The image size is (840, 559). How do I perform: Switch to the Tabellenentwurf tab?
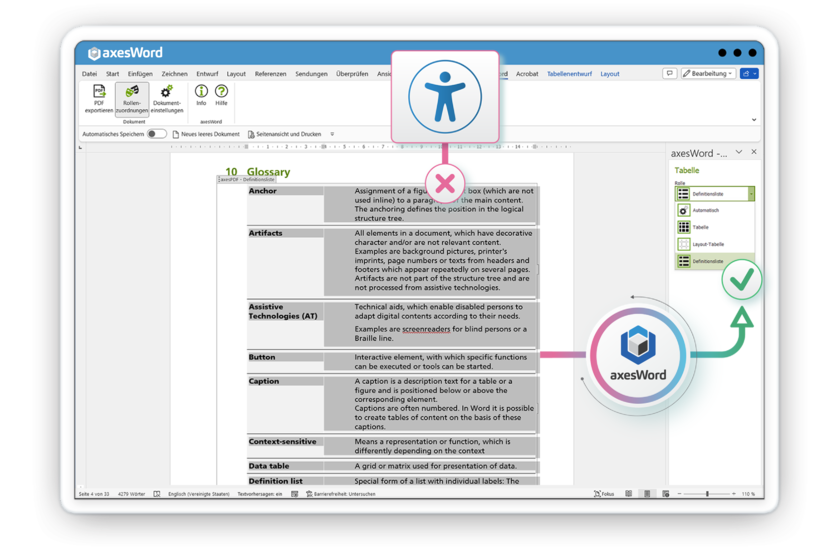tap(569, 74)
